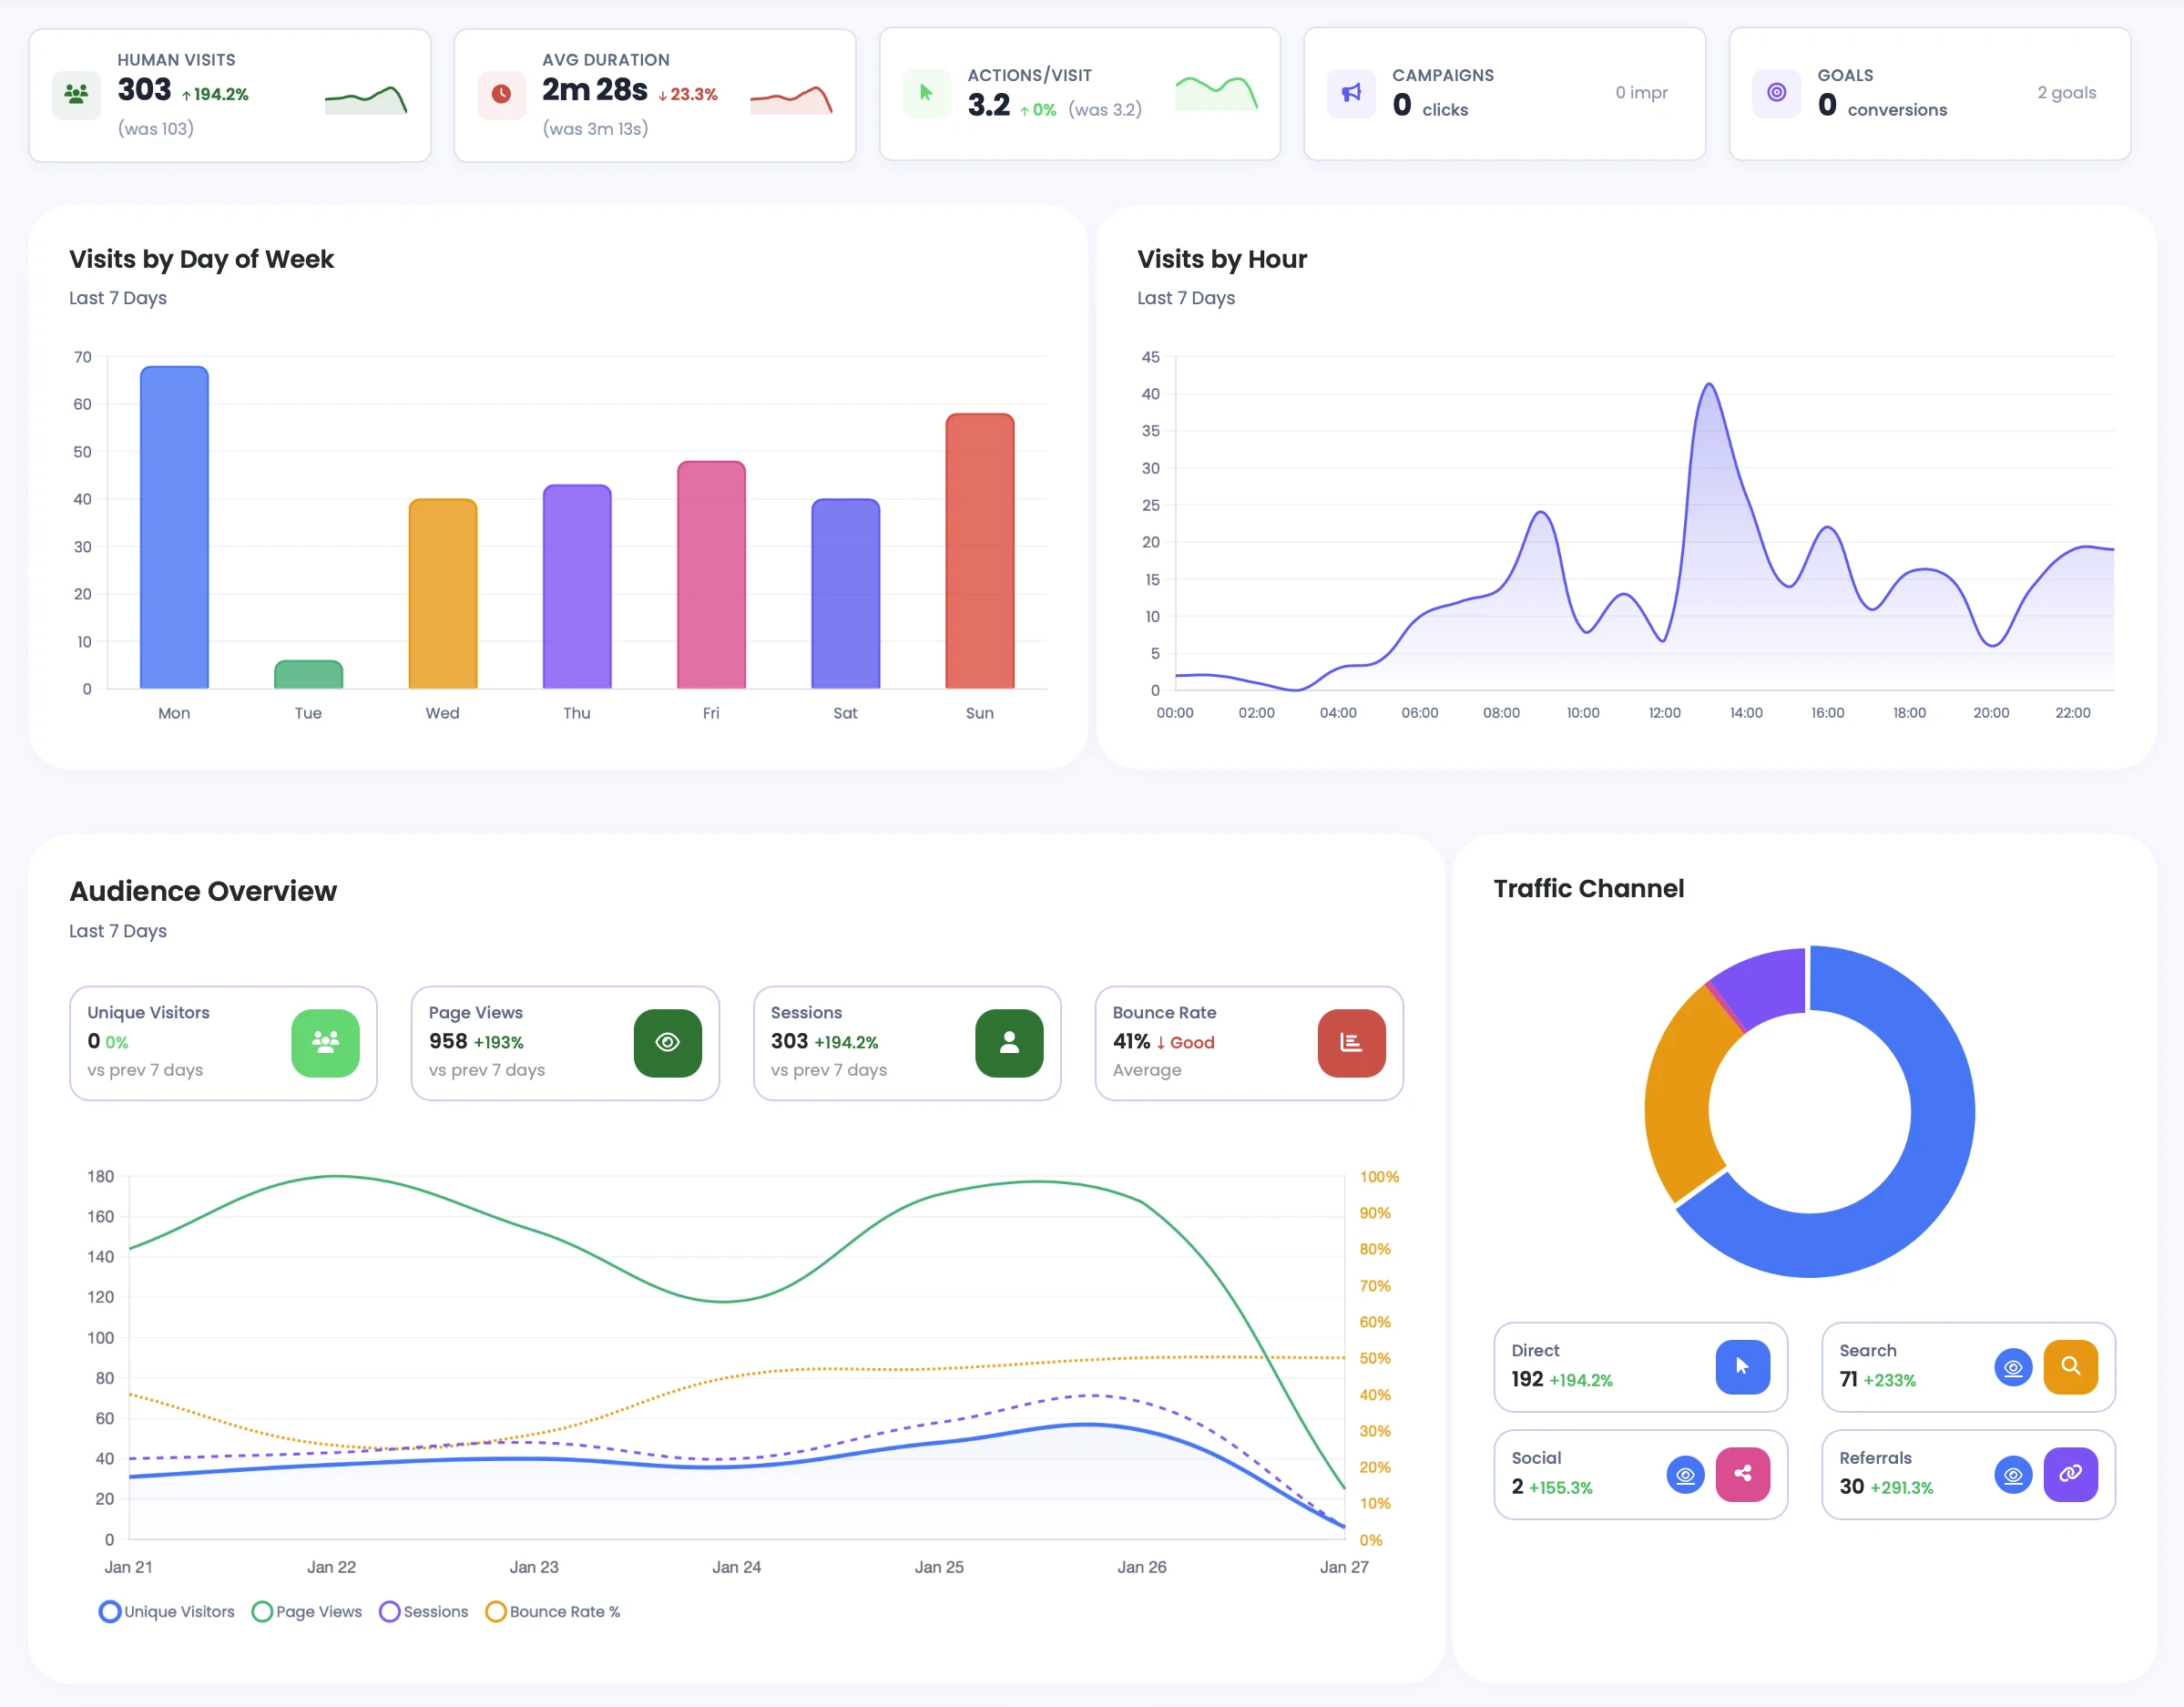Click the '0 impr' text
Image resolution: width=2184 pixels, height=1707 pixels.
pos(1641,92)
